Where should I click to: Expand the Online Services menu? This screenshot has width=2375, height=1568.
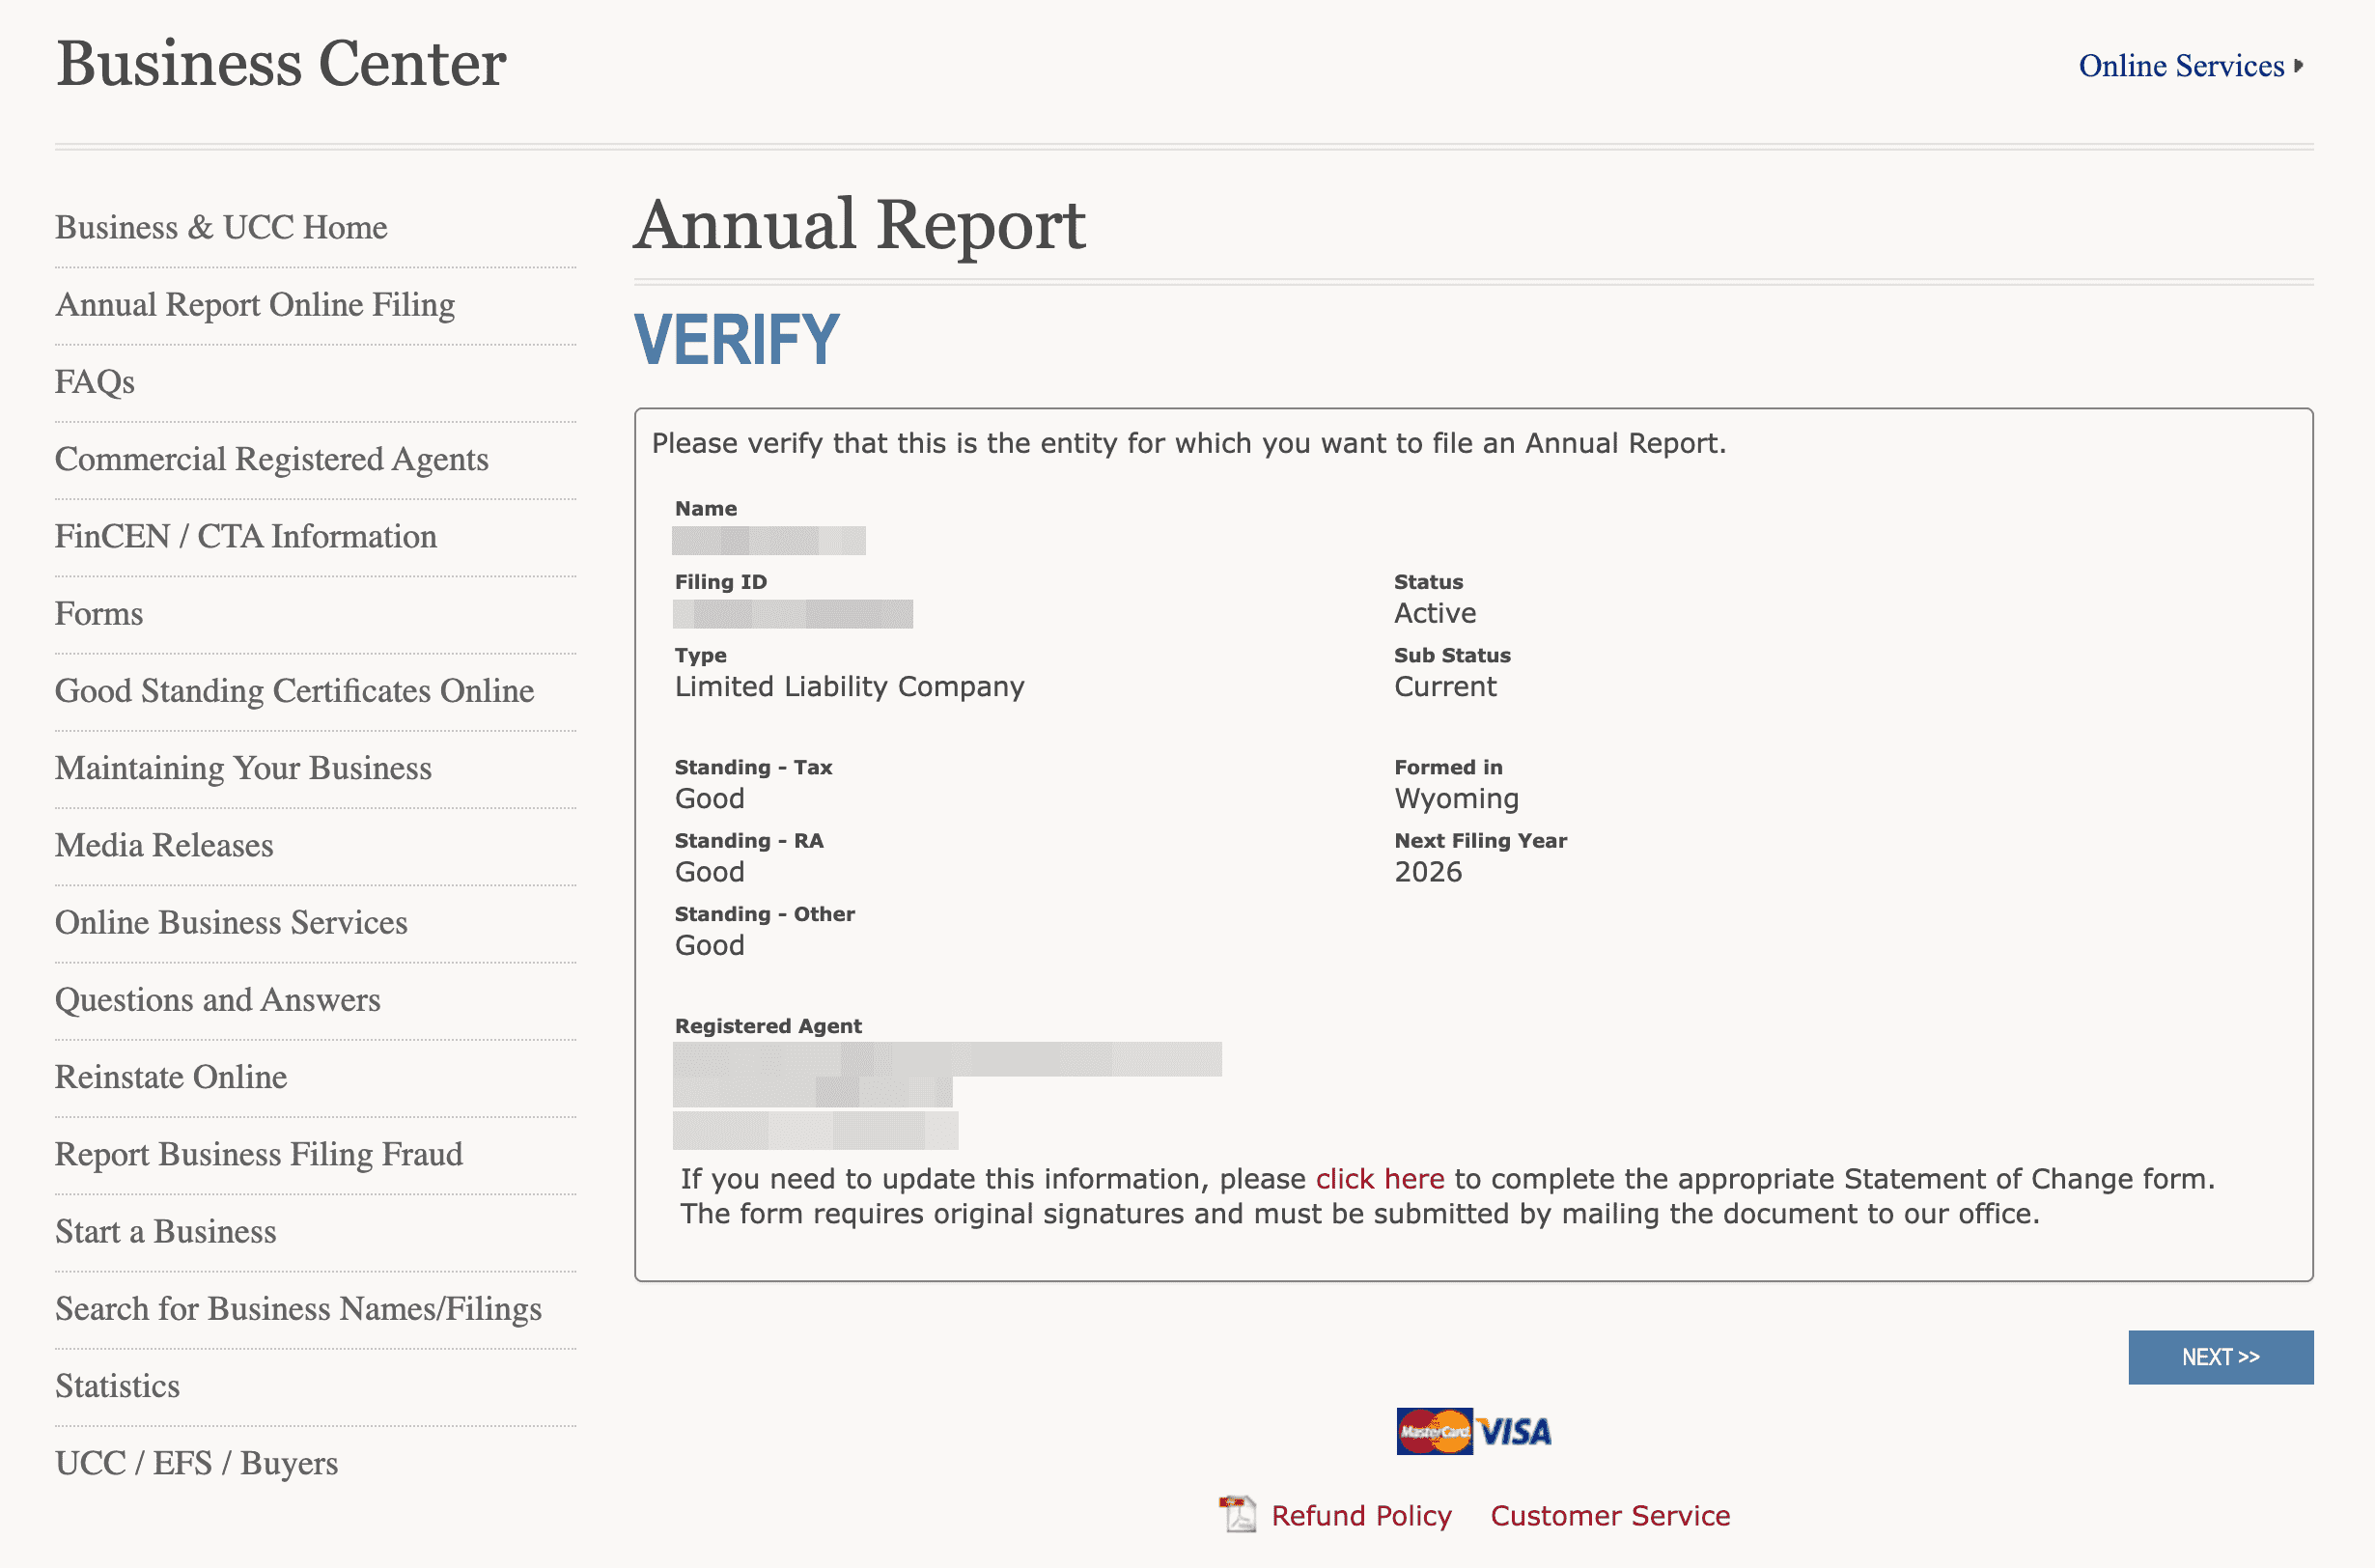click(2190, 66)
